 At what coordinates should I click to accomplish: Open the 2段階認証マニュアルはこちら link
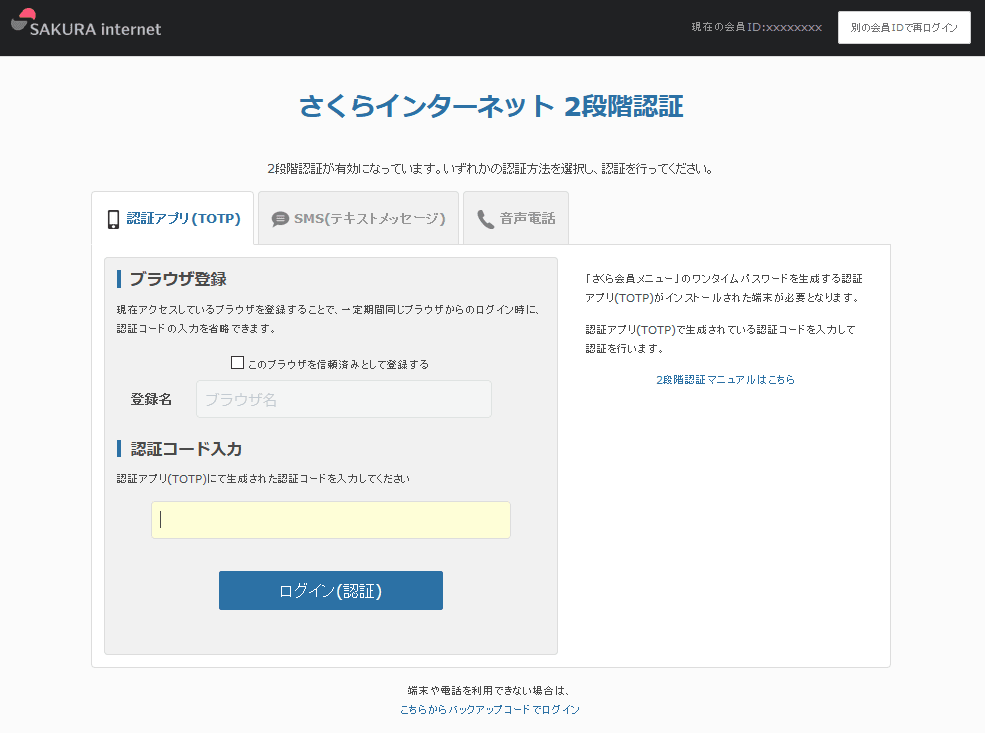(x=726, y=379)
